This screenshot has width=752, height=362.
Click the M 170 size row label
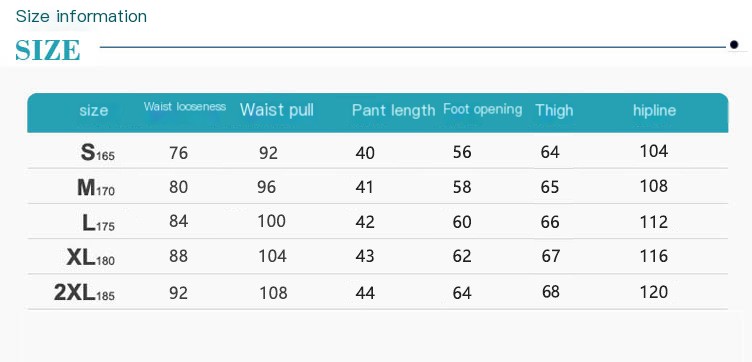96,187
